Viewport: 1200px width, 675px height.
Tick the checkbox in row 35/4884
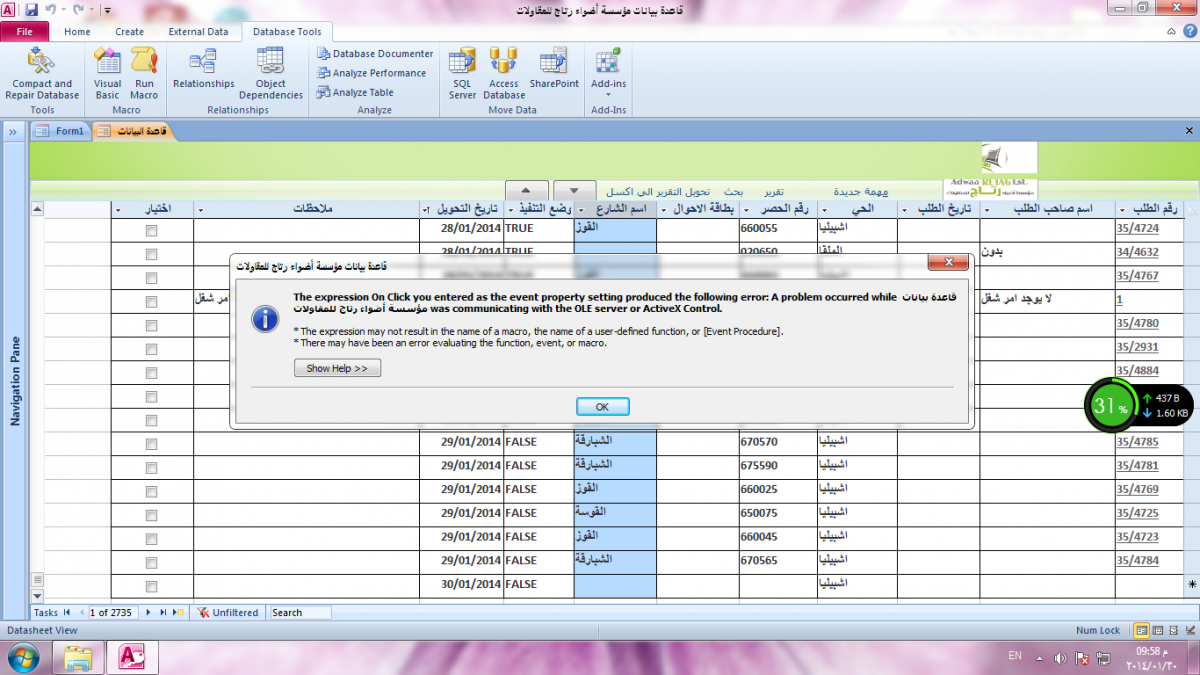coord(152,372)
